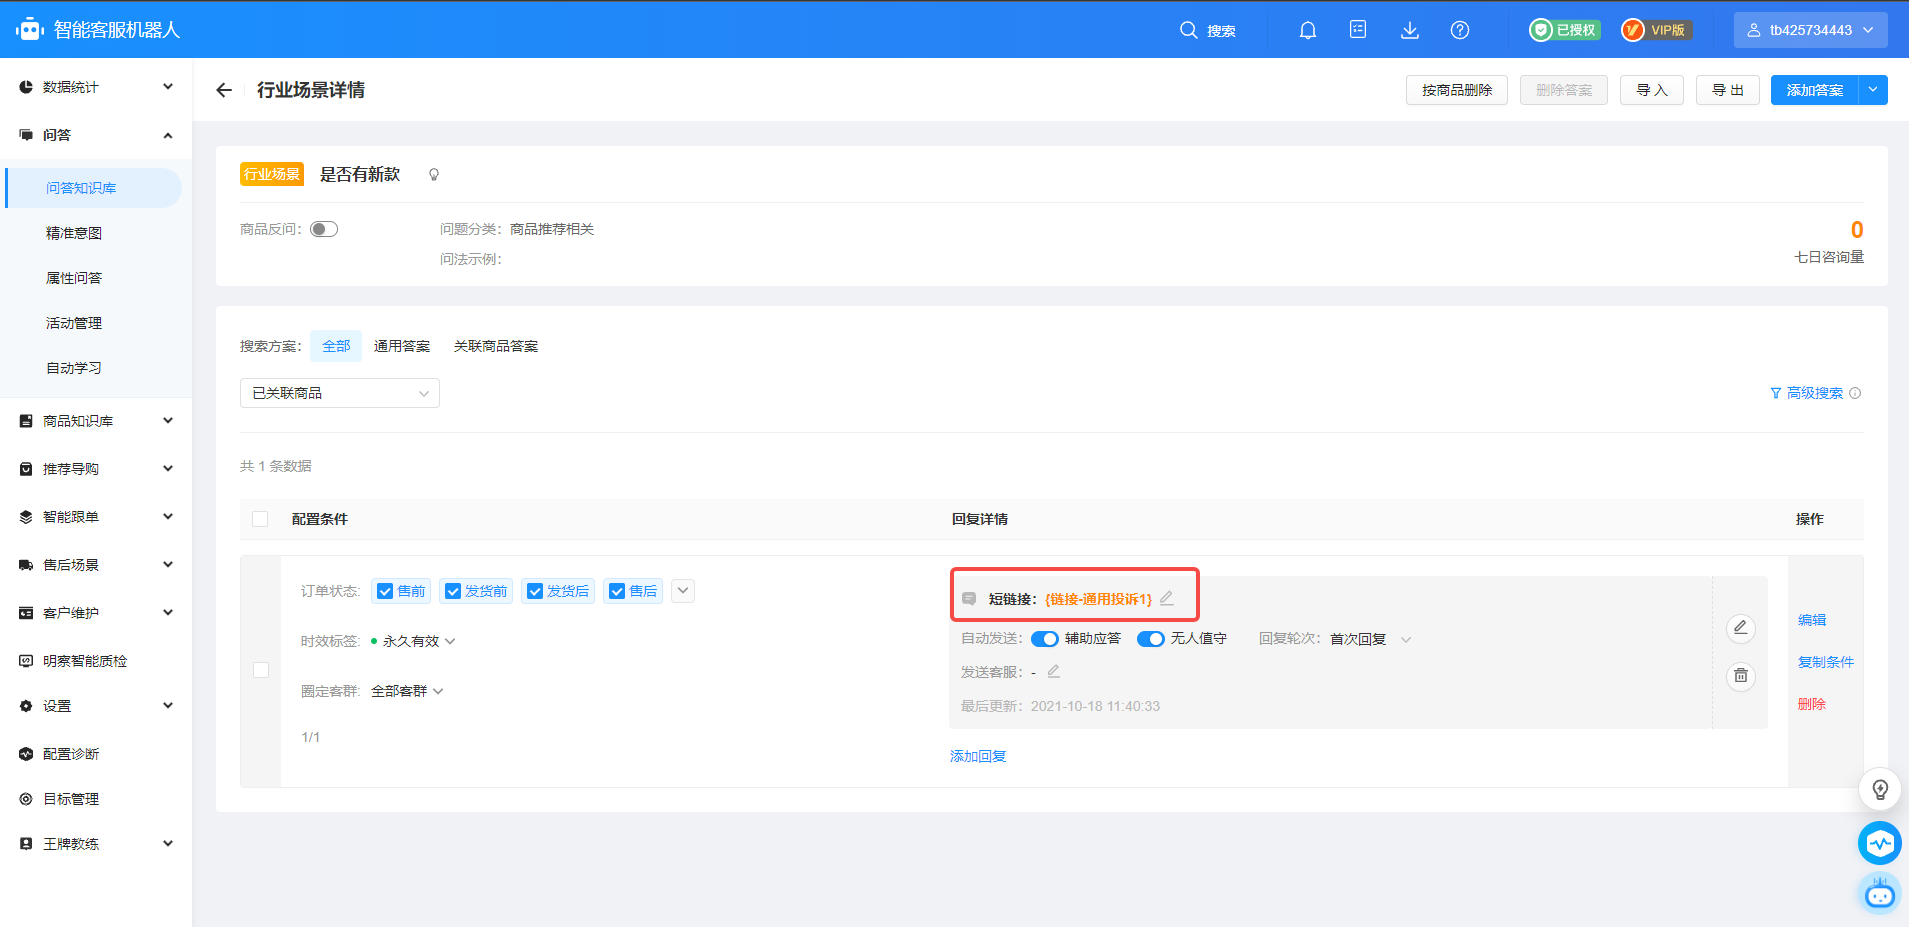The image size is (1909, 927).
Task: Uncheck the 发货后 order status checkbox
Action: 535,591
